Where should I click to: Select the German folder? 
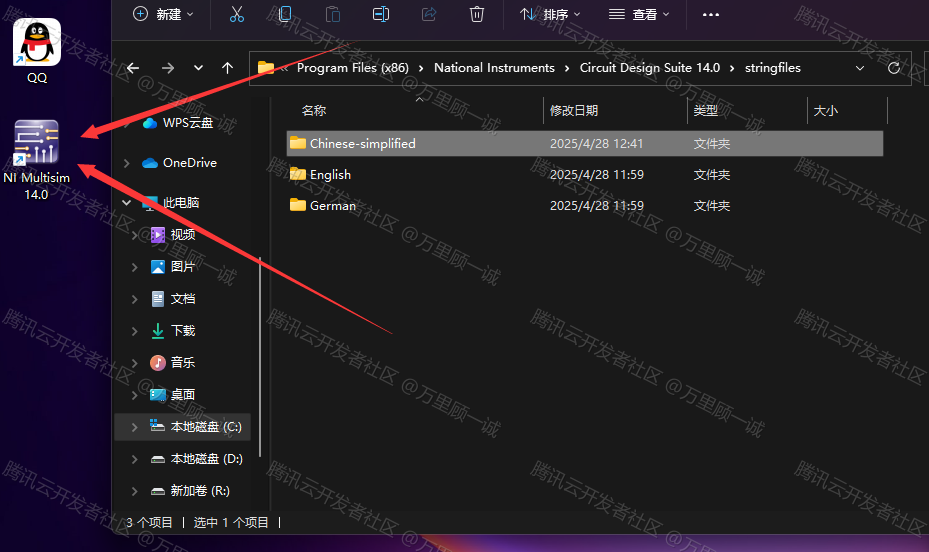pyautogui.click(x=332, y=206)
